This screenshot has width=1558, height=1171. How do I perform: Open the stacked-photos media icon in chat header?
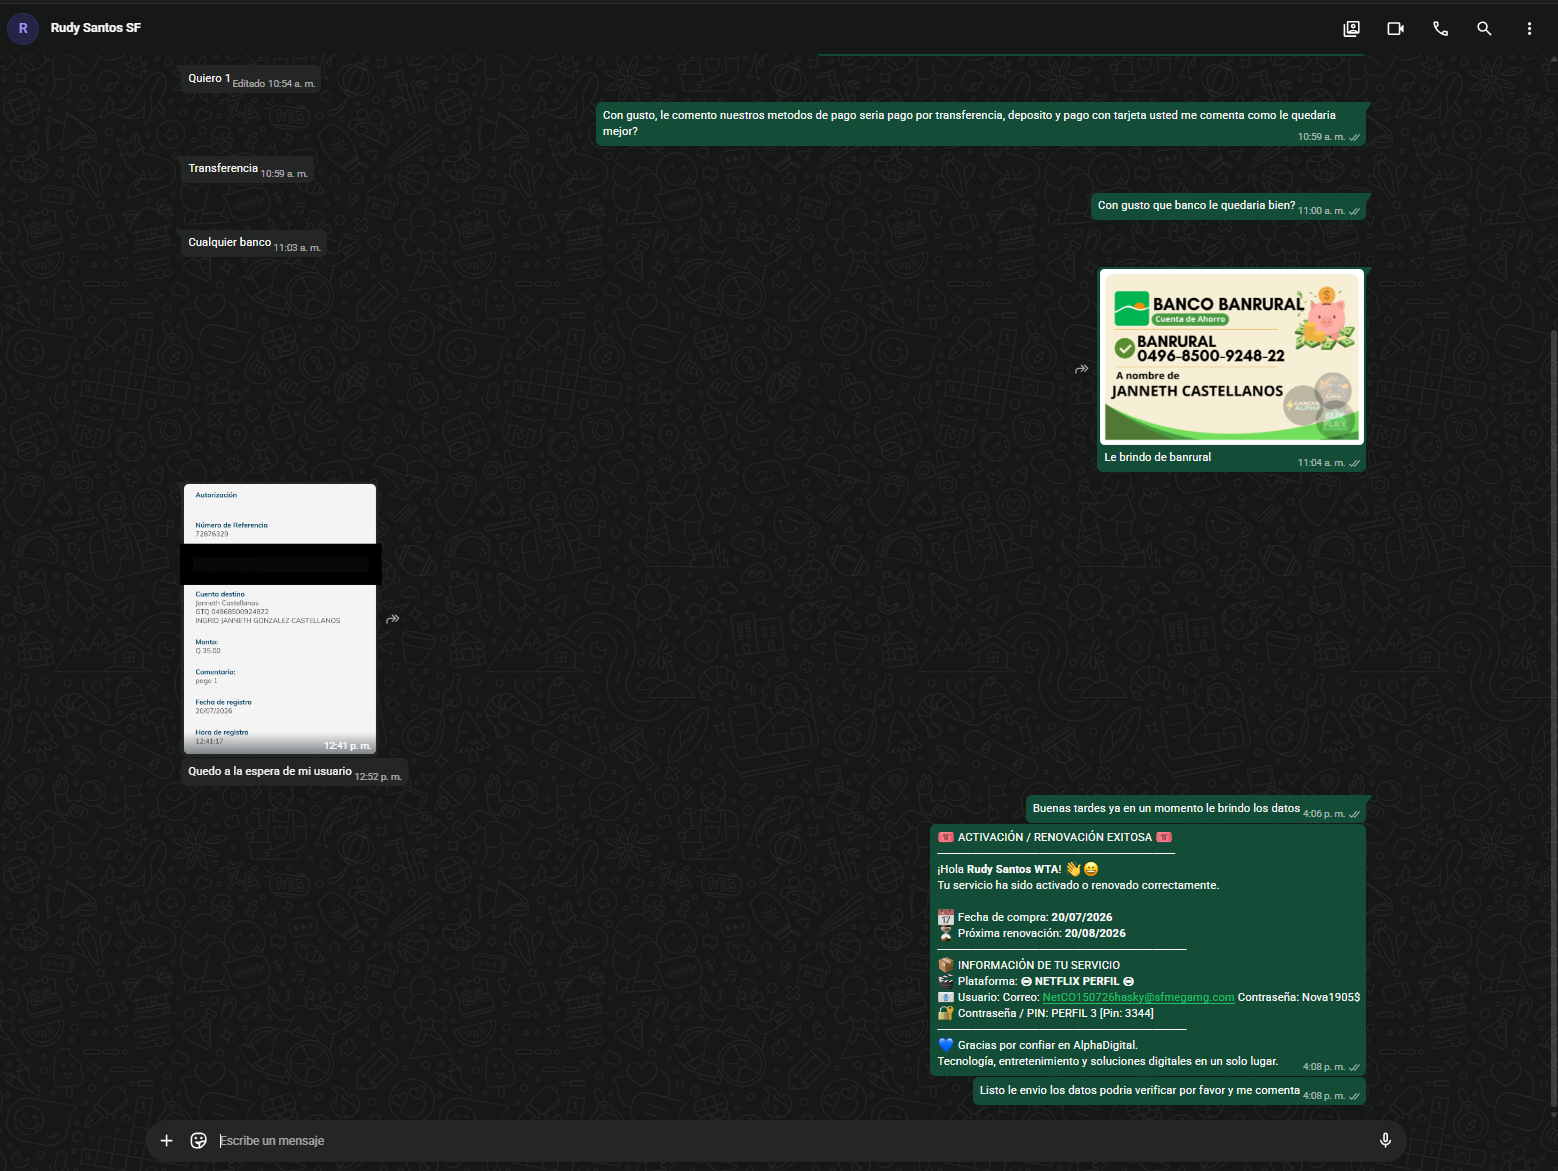coord(1351,29)
